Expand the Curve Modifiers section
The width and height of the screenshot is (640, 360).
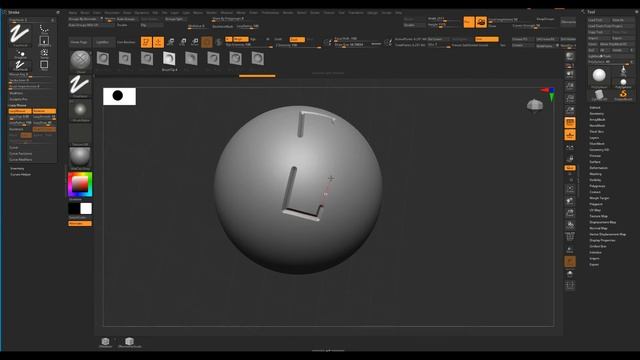pyautogui.click(x=20, y=160)
